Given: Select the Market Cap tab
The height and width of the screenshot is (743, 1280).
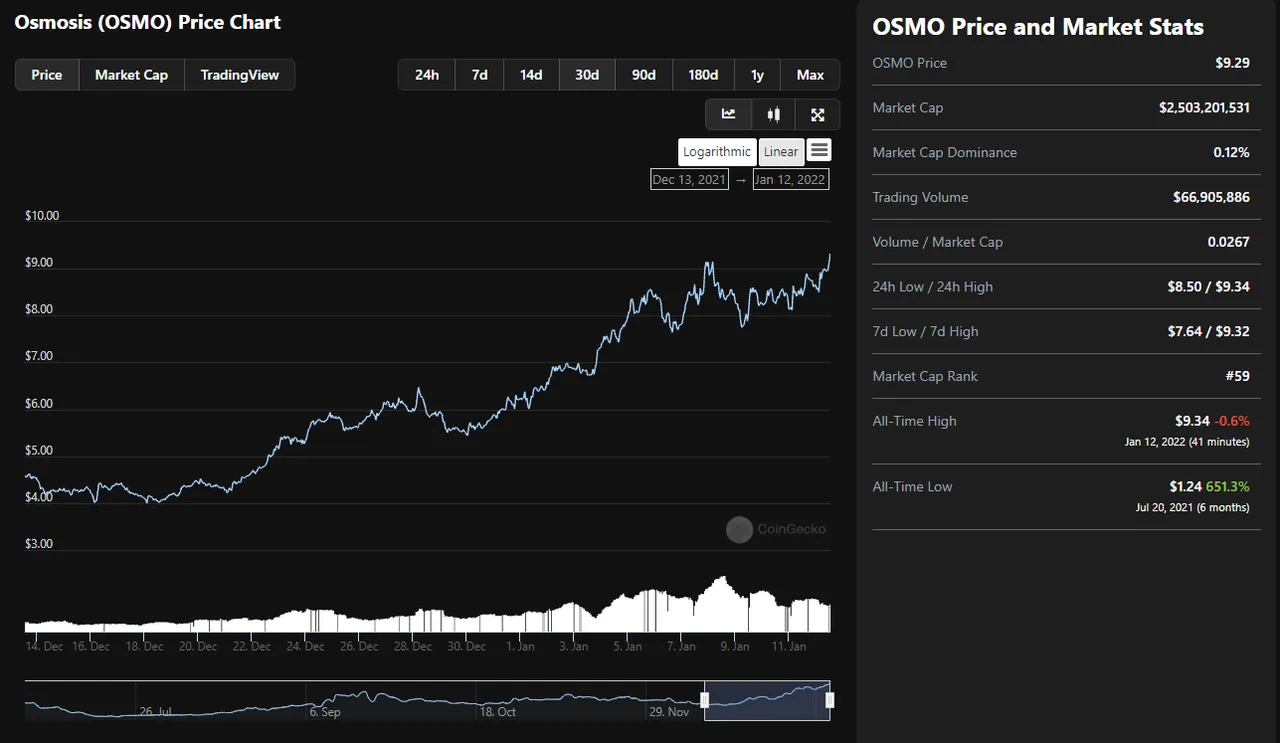Looking at the screenshot, I should coord(131,75).
